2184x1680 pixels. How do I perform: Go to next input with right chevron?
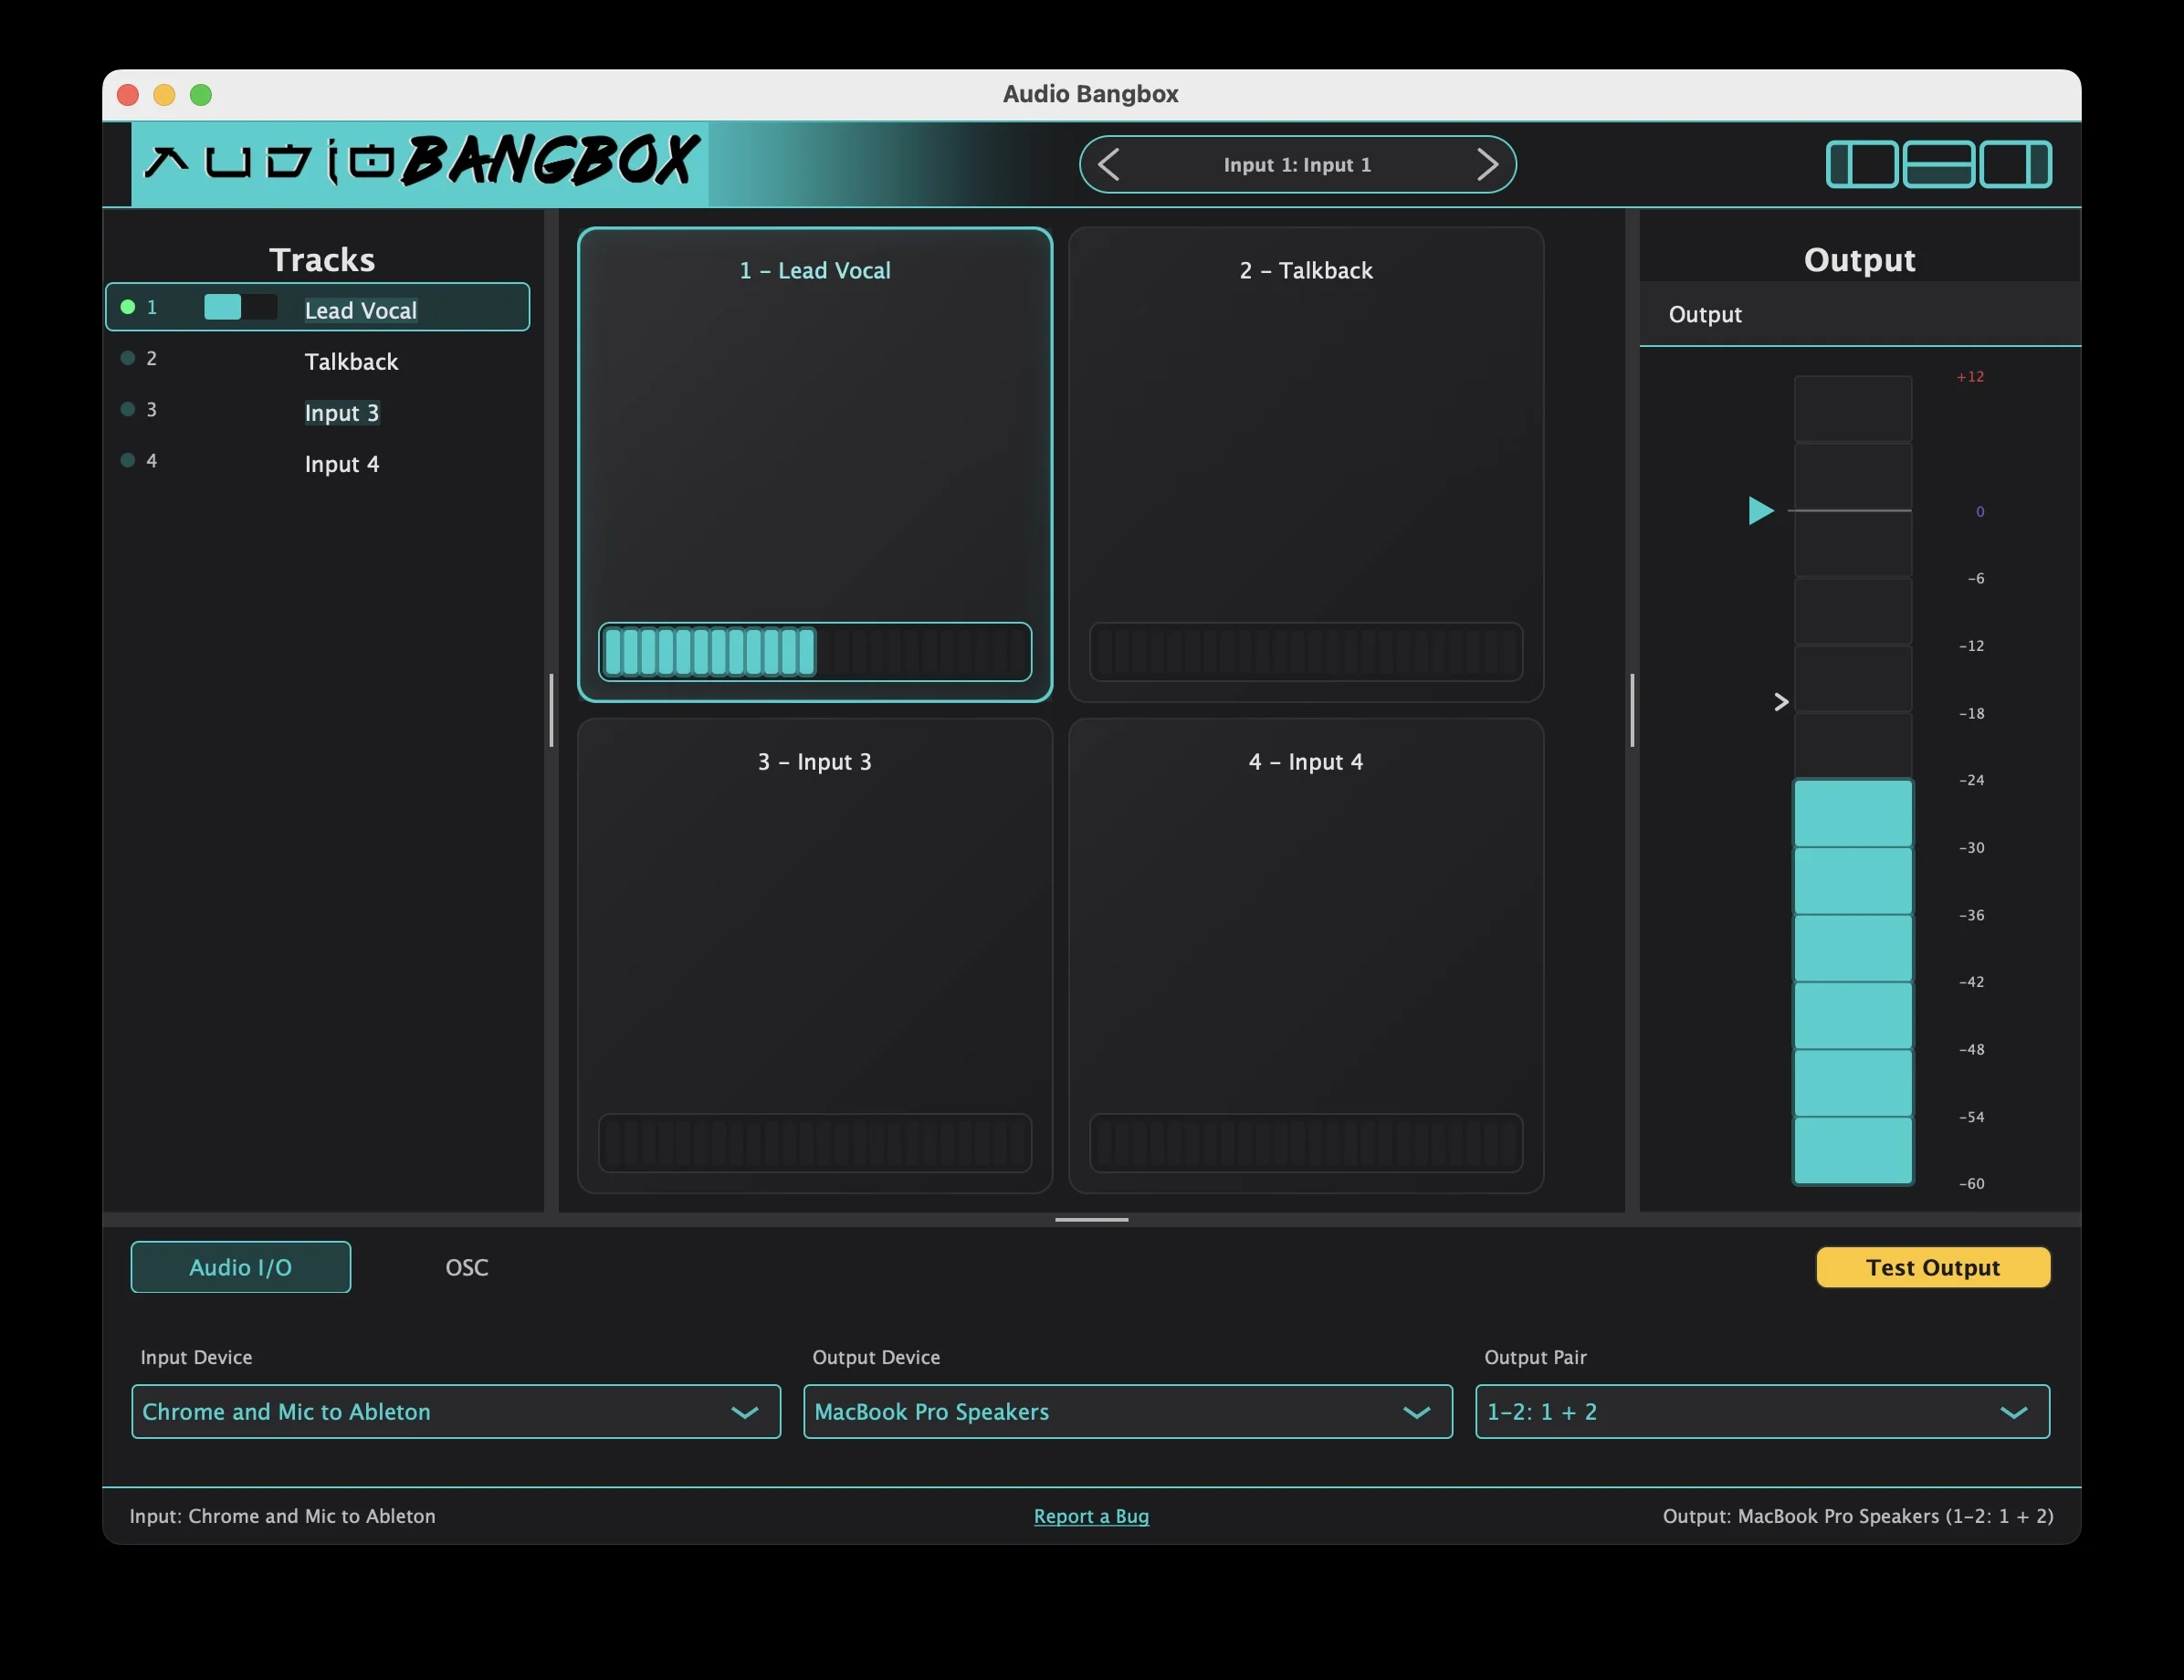tap(1489, 164)
